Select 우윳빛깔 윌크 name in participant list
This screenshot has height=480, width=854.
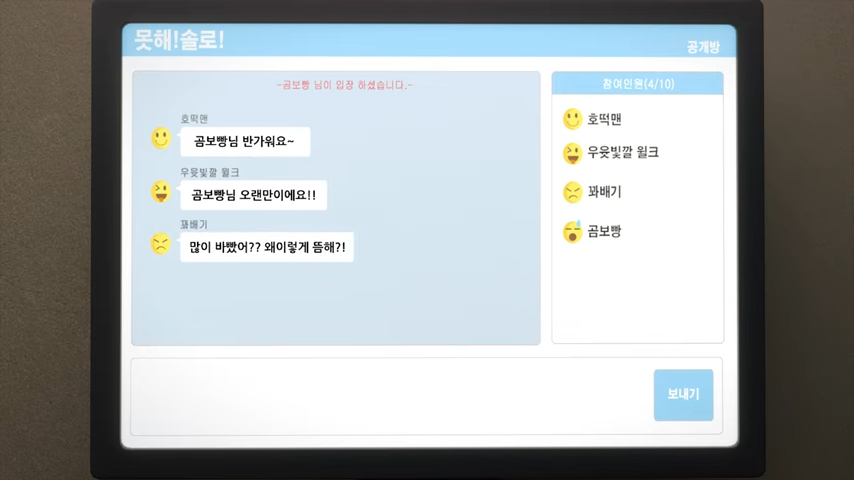click(x=623, y=153)
